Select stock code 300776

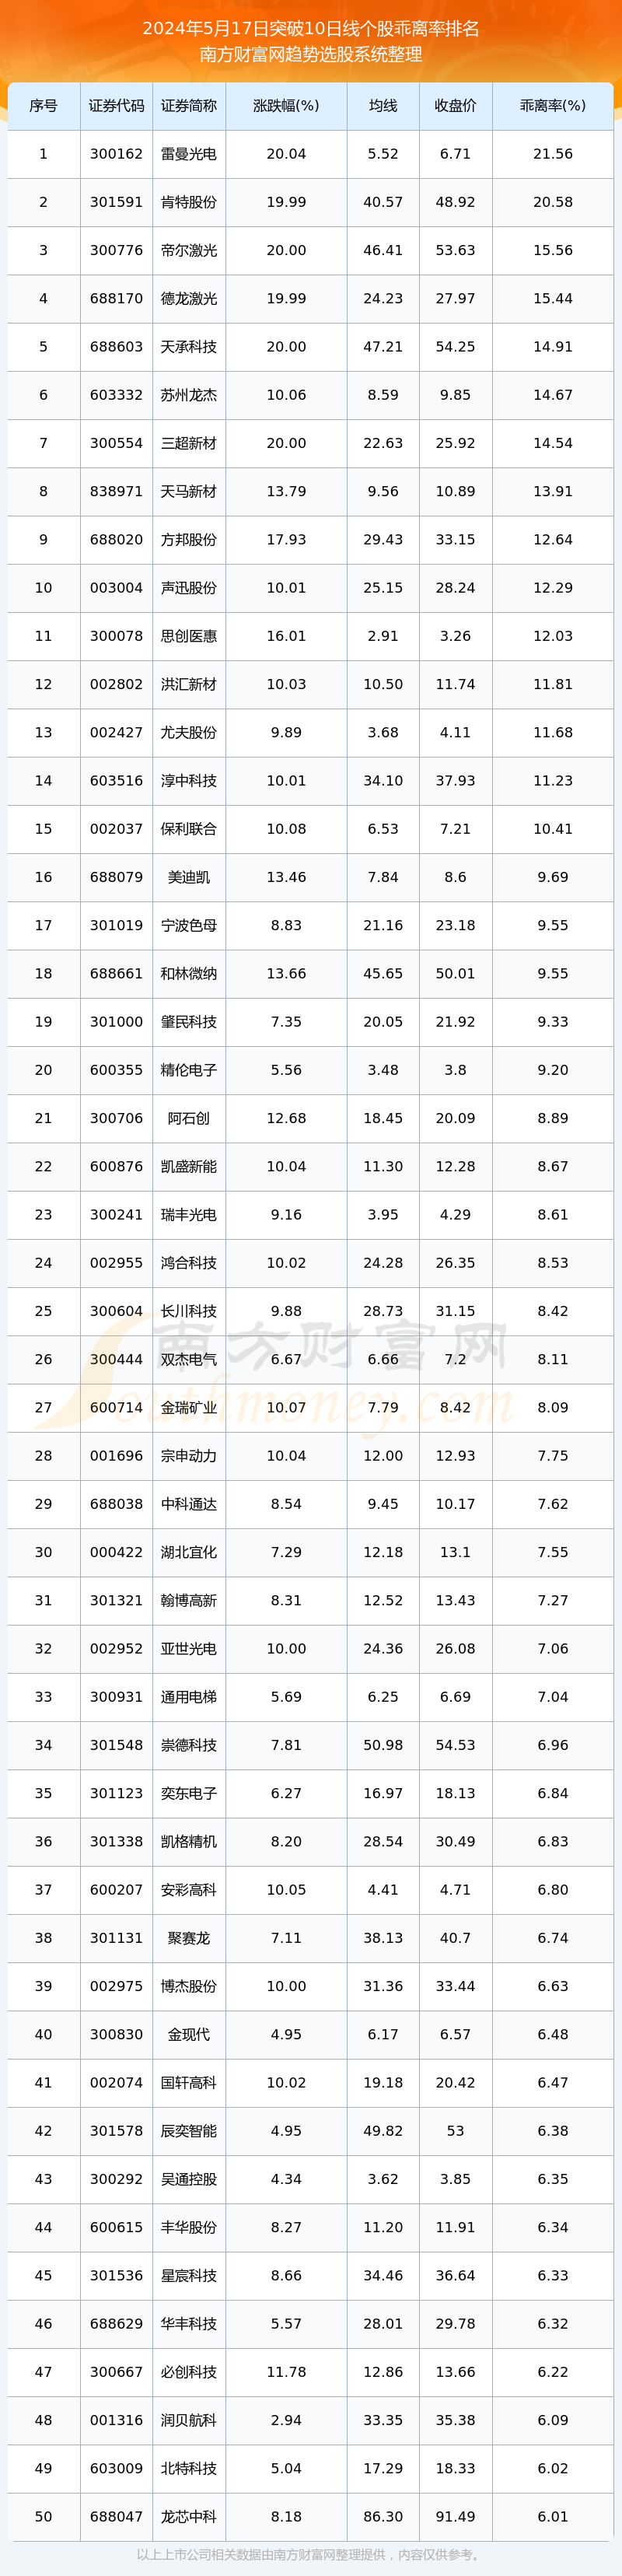(x=116, y=250)
